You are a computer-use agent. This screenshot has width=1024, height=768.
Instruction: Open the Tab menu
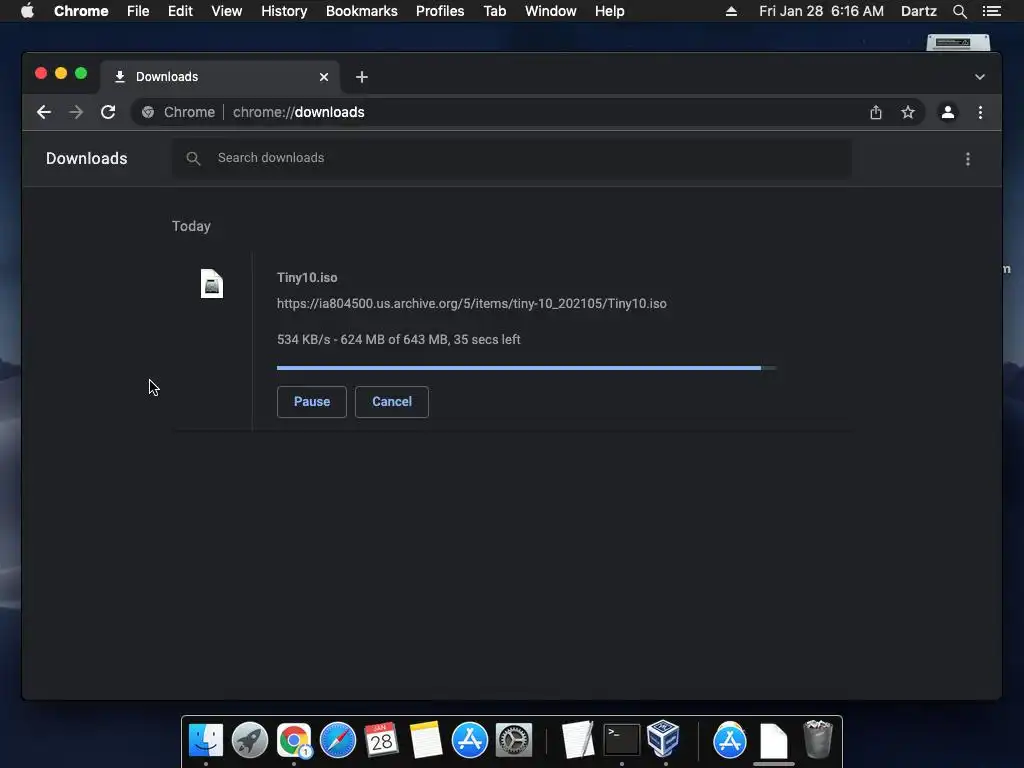click(494, 11)
